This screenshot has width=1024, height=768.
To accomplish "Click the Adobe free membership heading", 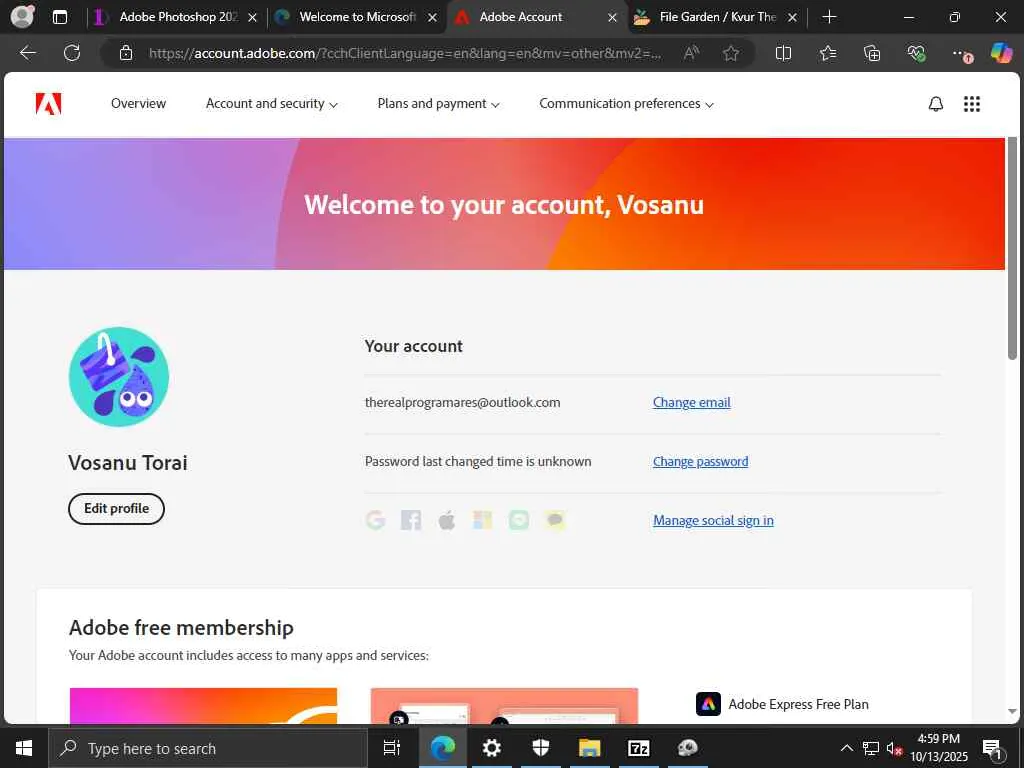I will click(181, 628).
